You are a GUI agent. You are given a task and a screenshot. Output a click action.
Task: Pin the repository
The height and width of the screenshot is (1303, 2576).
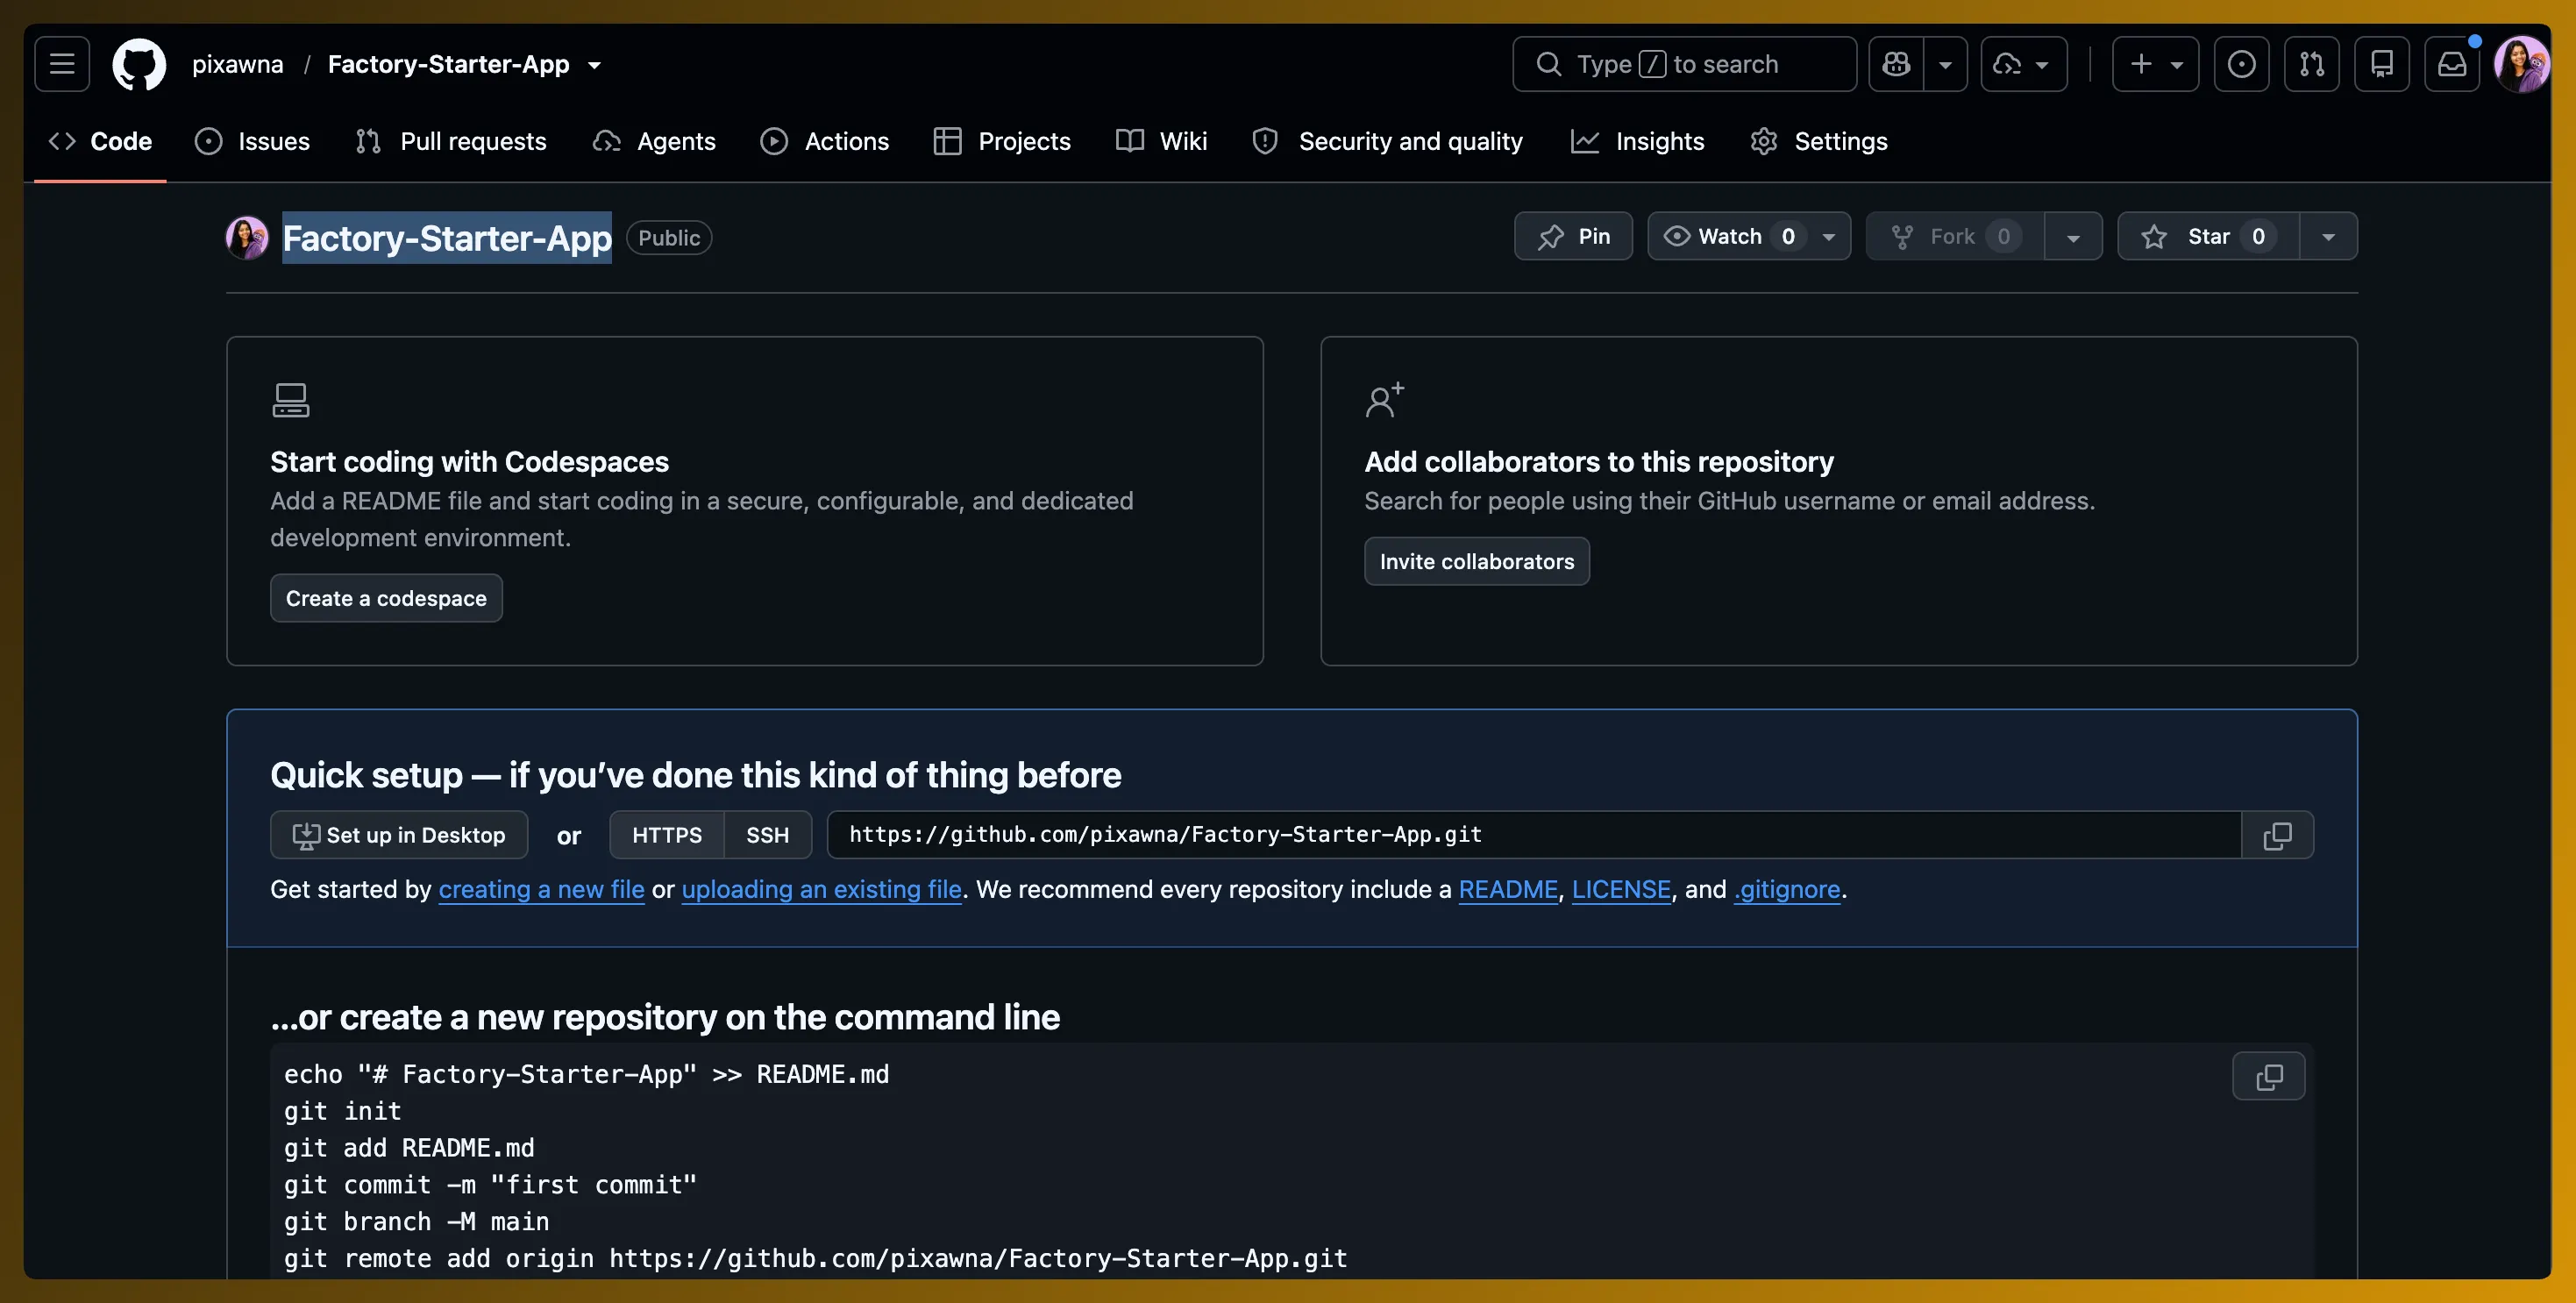[1573, 236]
